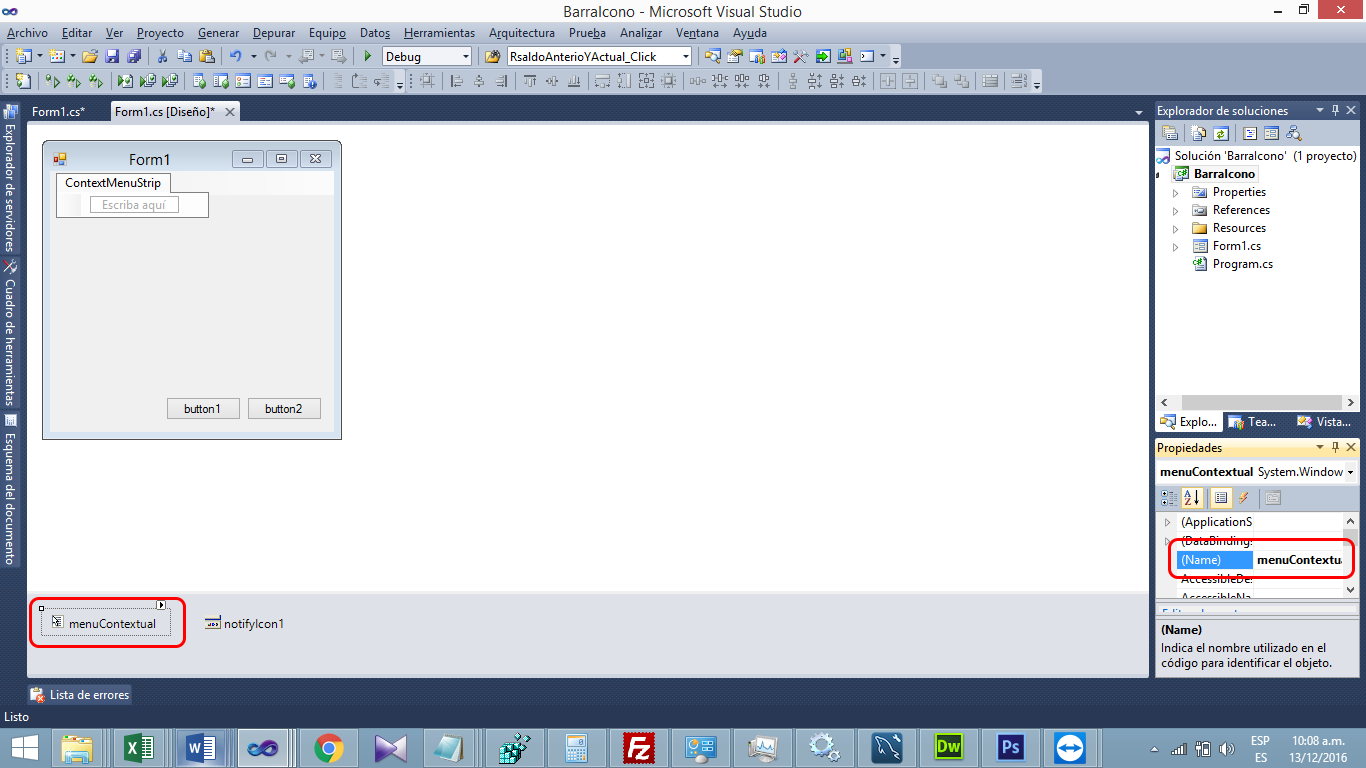1366x768 pixels.
Task: Select the Categorized view icon in Propiedades
Action: point(1169,497)
